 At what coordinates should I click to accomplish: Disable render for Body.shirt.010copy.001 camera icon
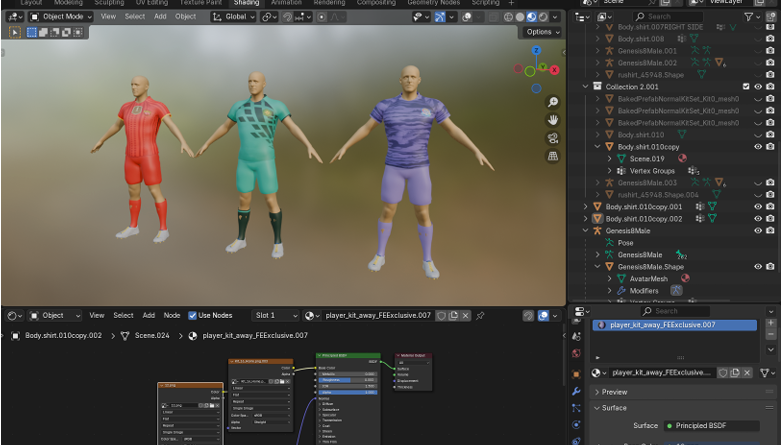tap(770, 206)
